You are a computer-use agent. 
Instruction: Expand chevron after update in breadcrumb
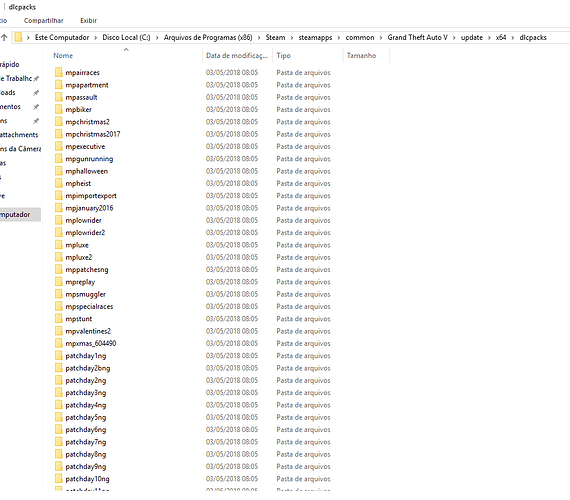coord(489,37)
